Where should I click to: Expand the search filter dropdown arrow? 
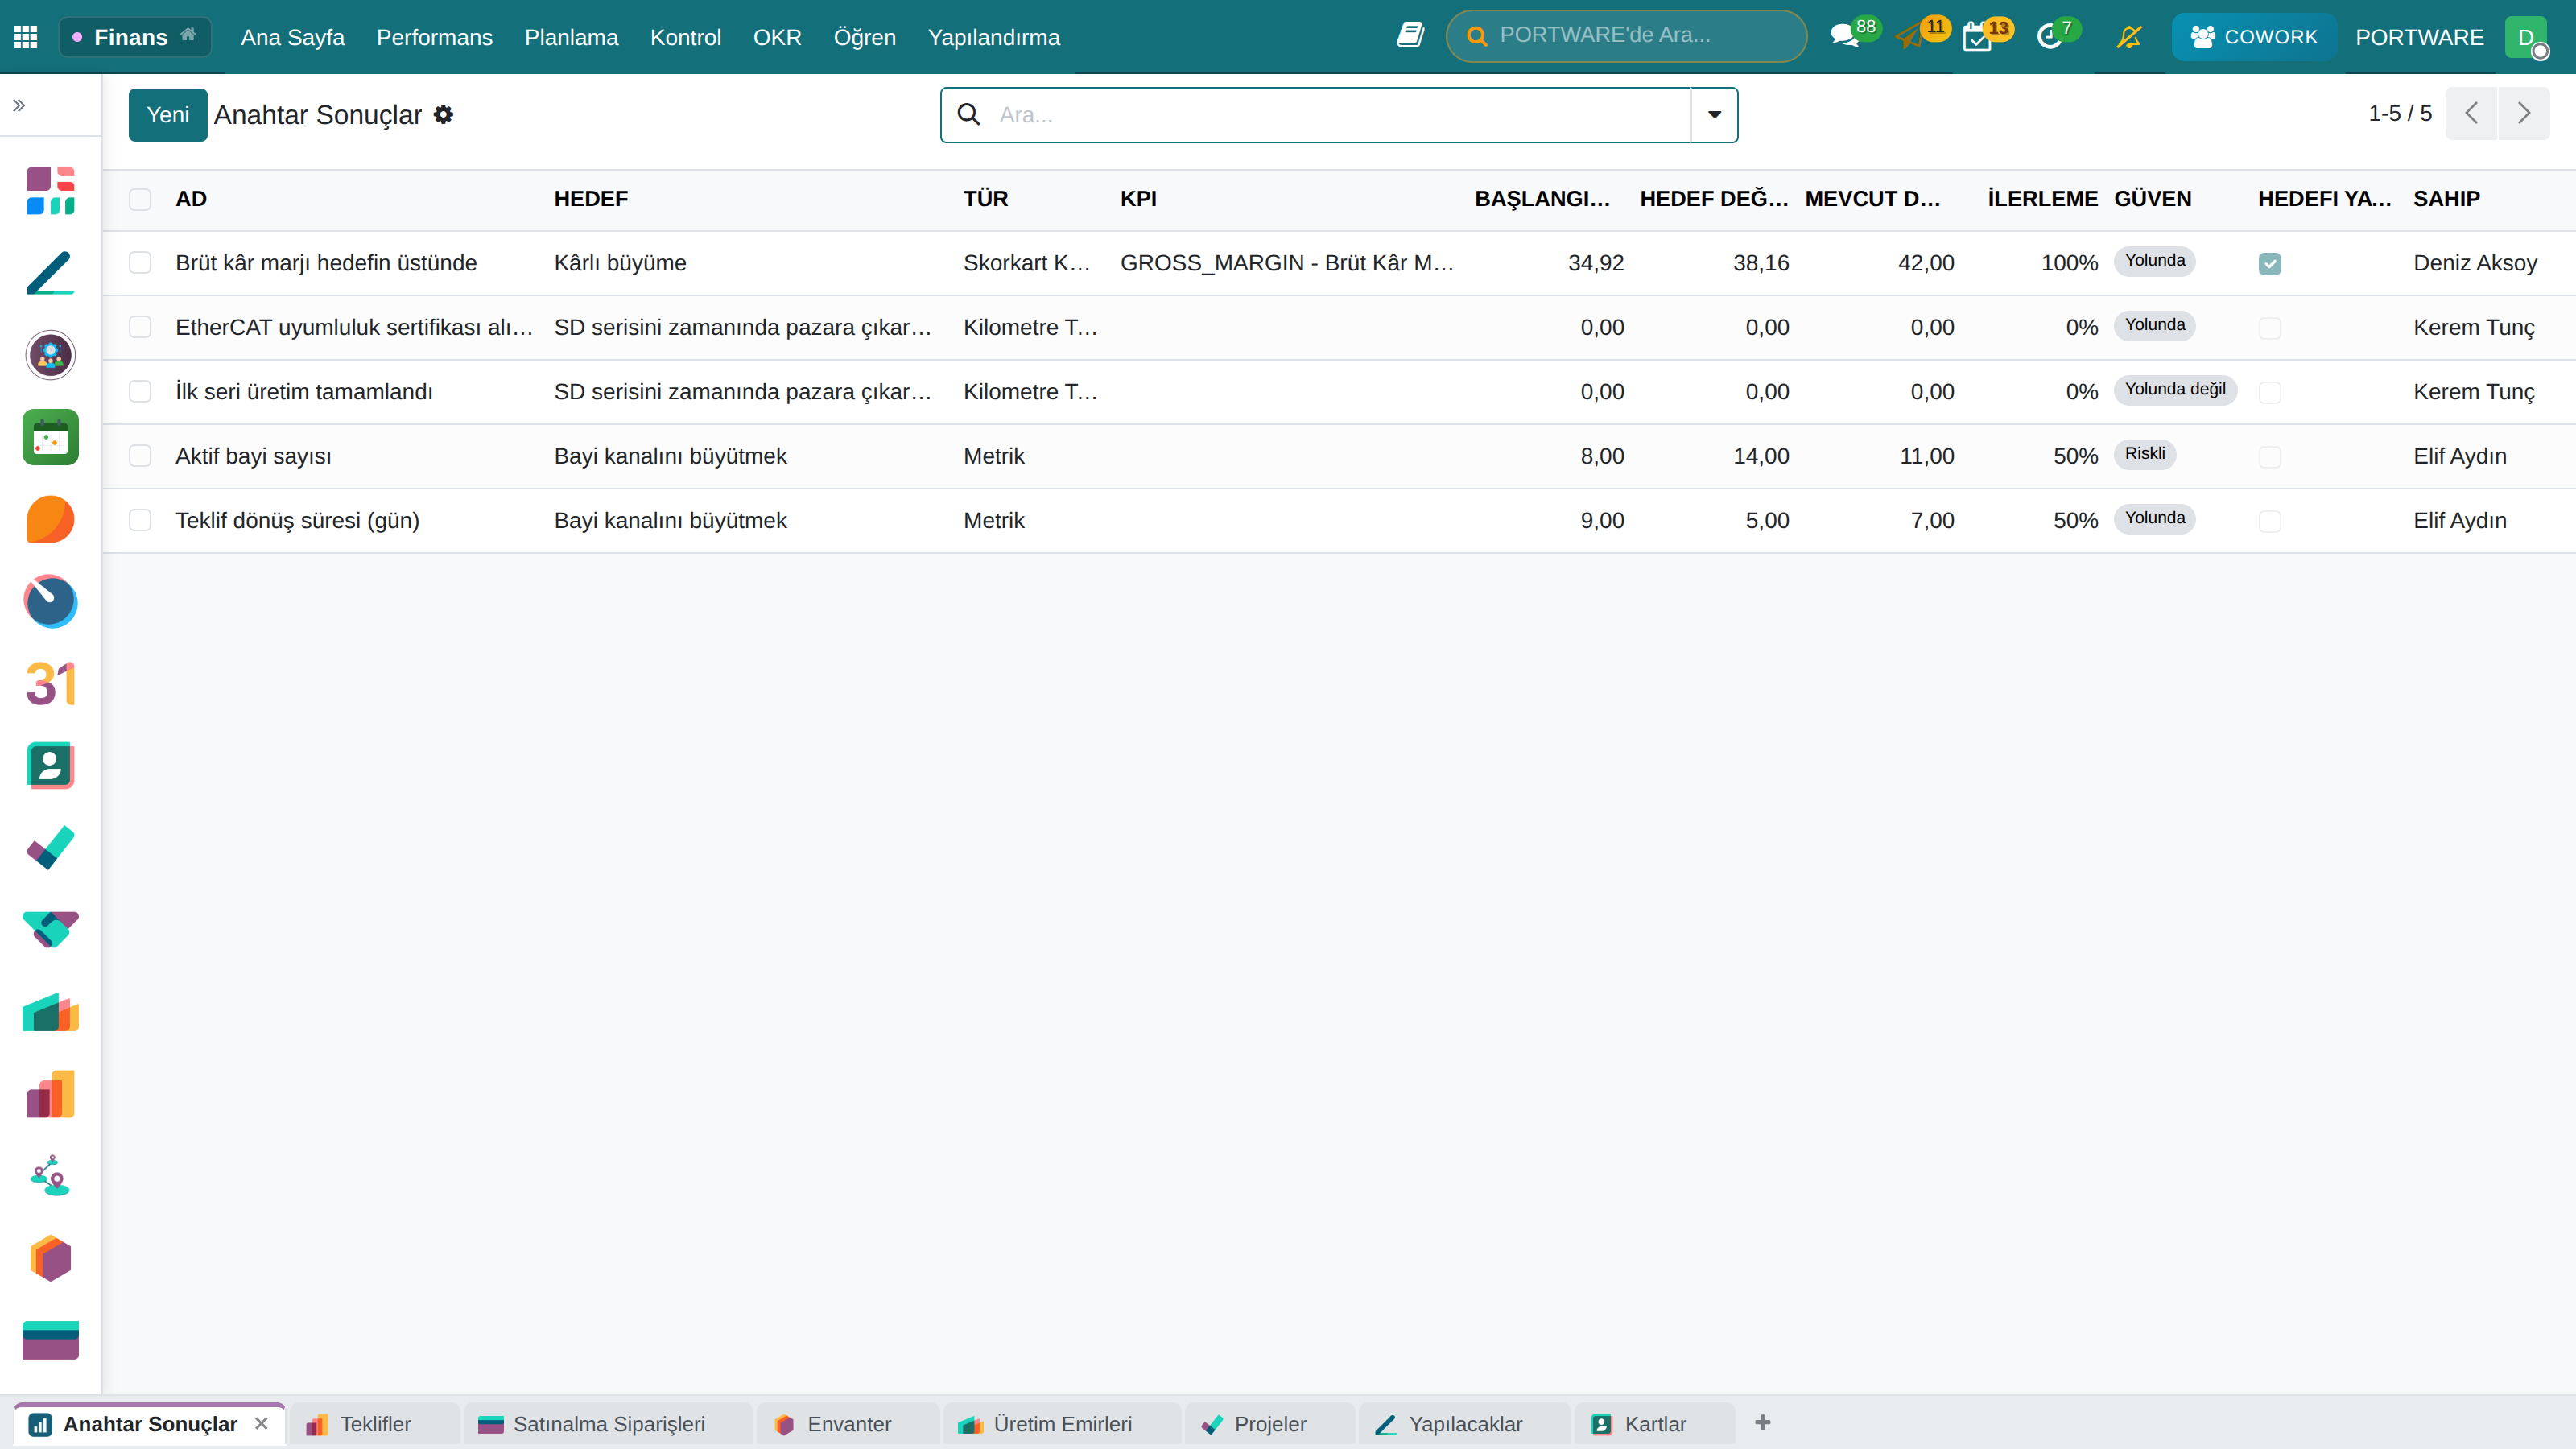(1714, 115)
